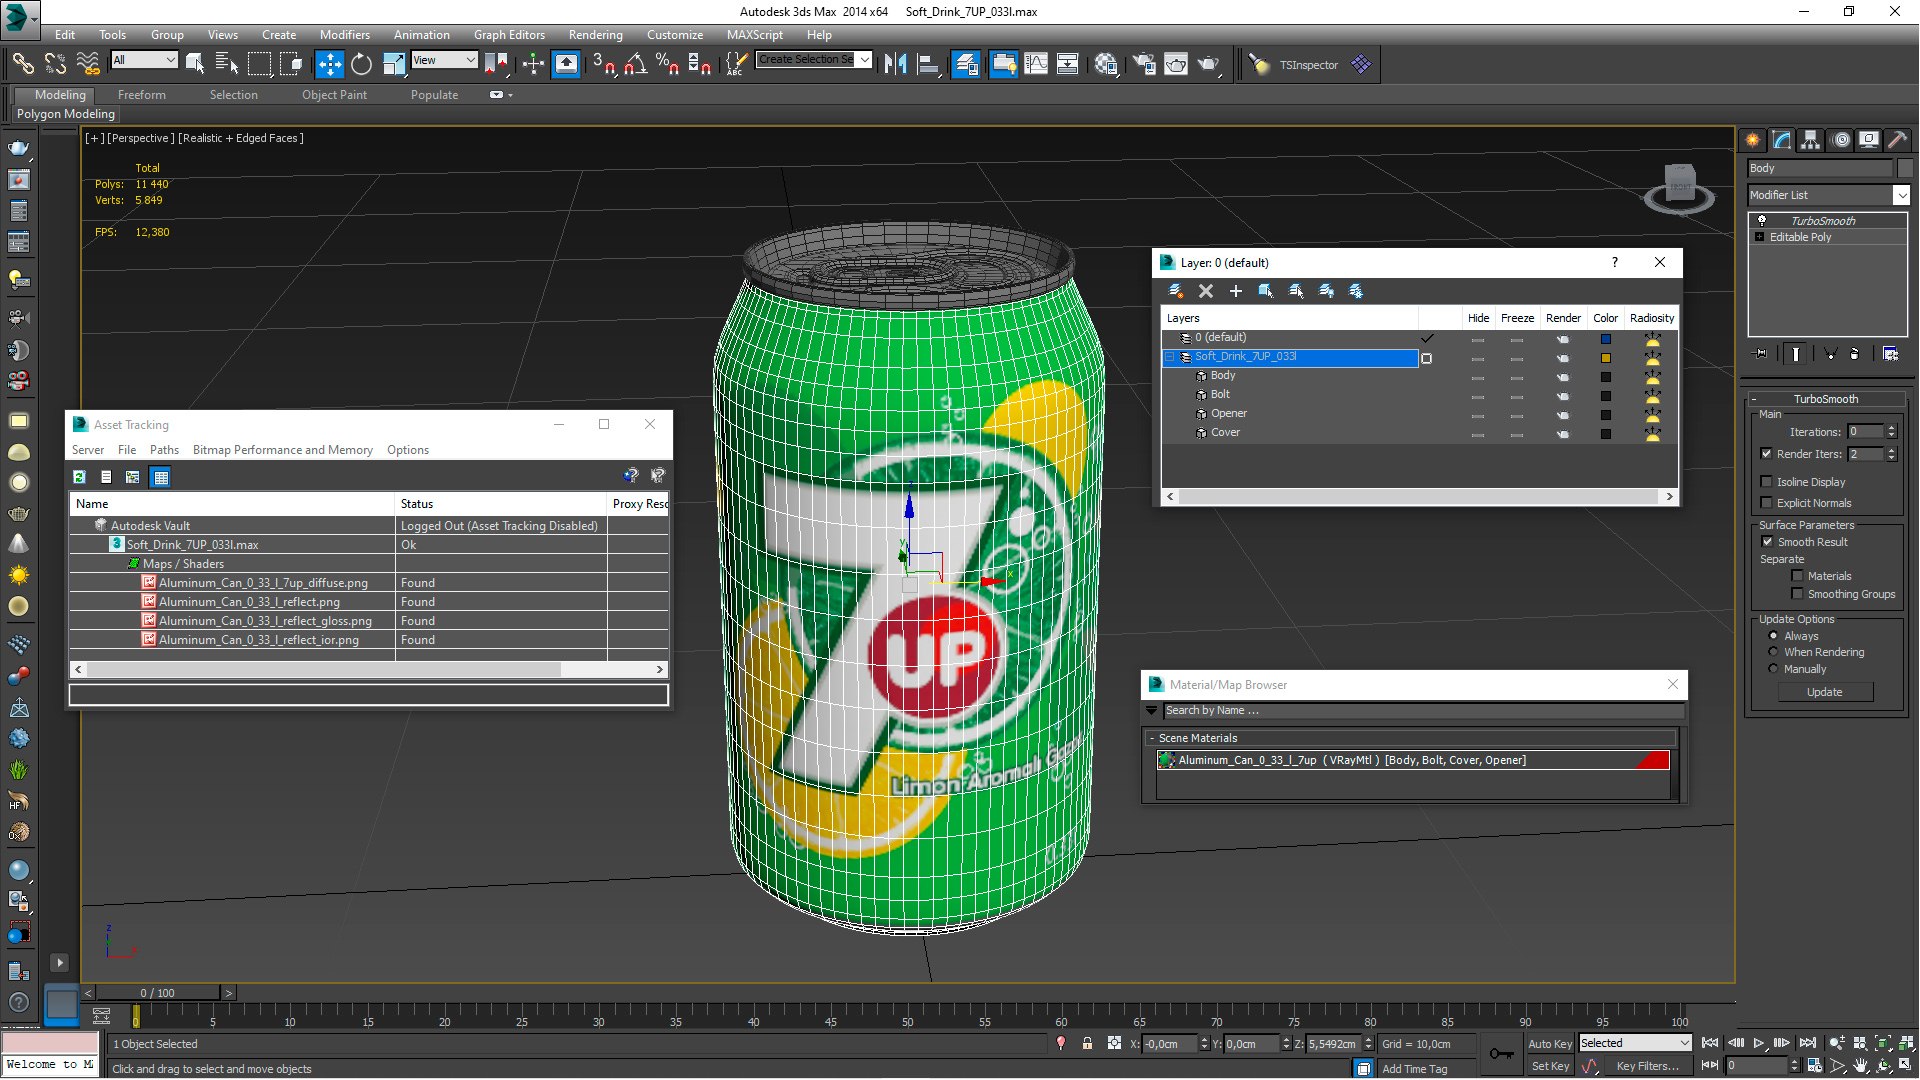Click the Polygon Modeling panel label
This screenshot has width=1920, height=1080.
[x=66, y=114]
